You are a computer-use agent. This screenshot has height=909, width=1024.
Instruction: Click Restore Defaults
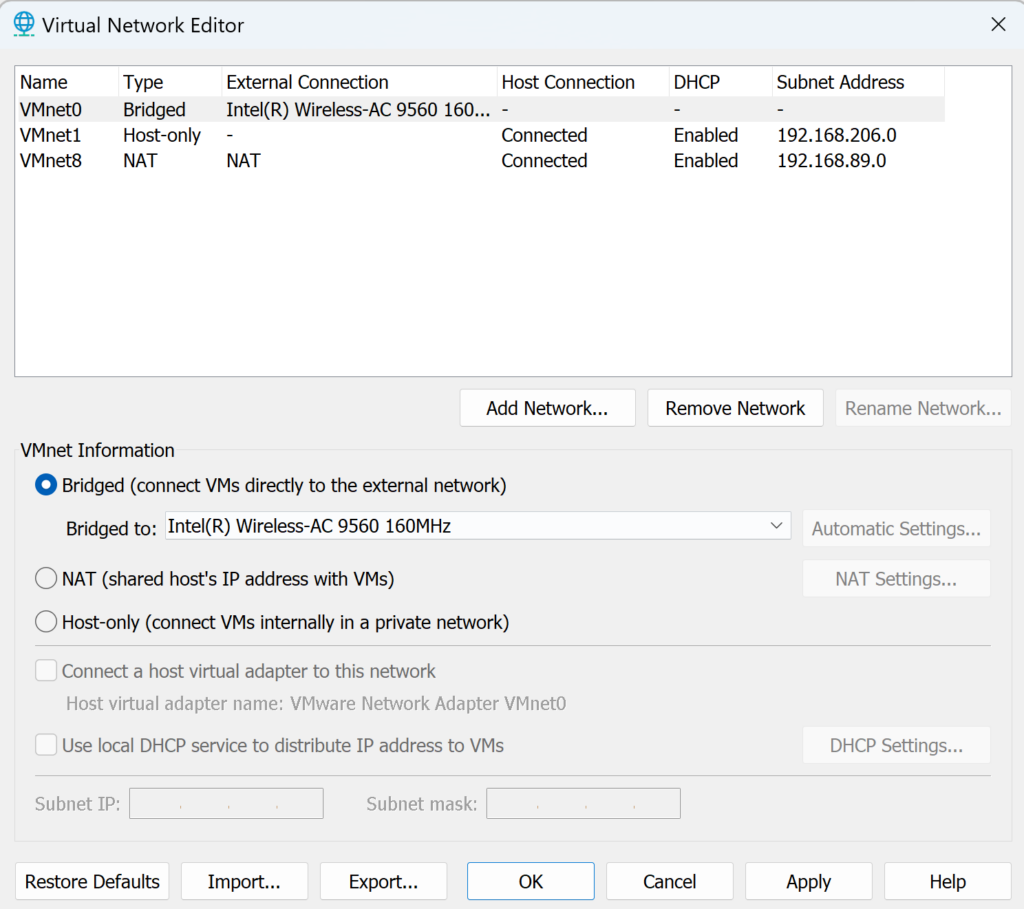point(92,882)
